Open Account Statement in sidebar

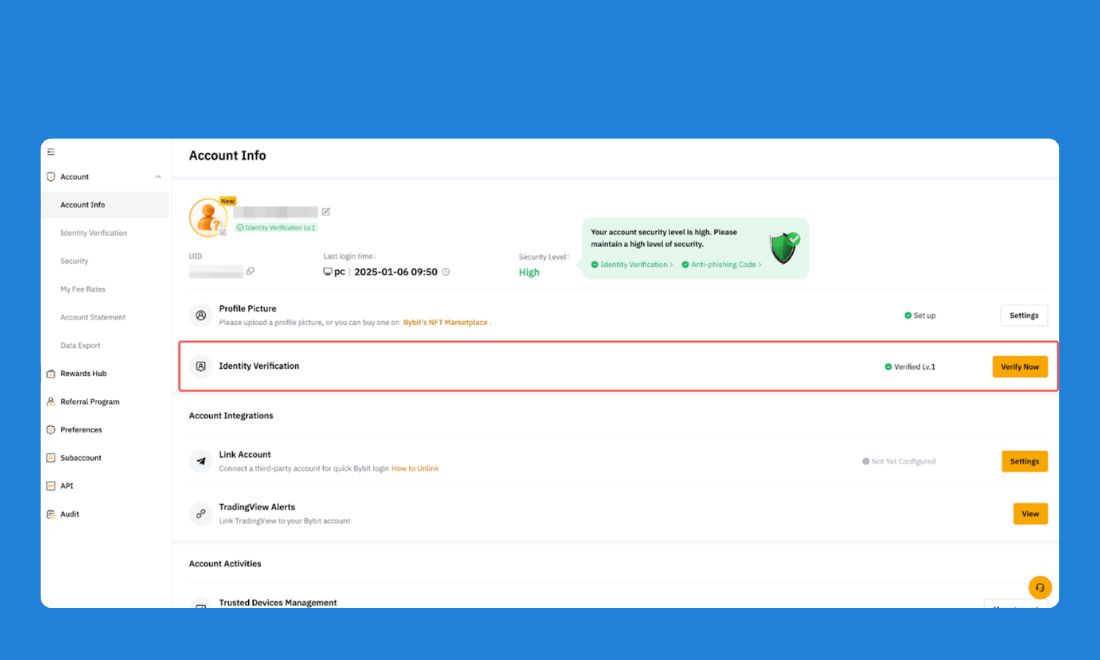(x=93, y=317)
